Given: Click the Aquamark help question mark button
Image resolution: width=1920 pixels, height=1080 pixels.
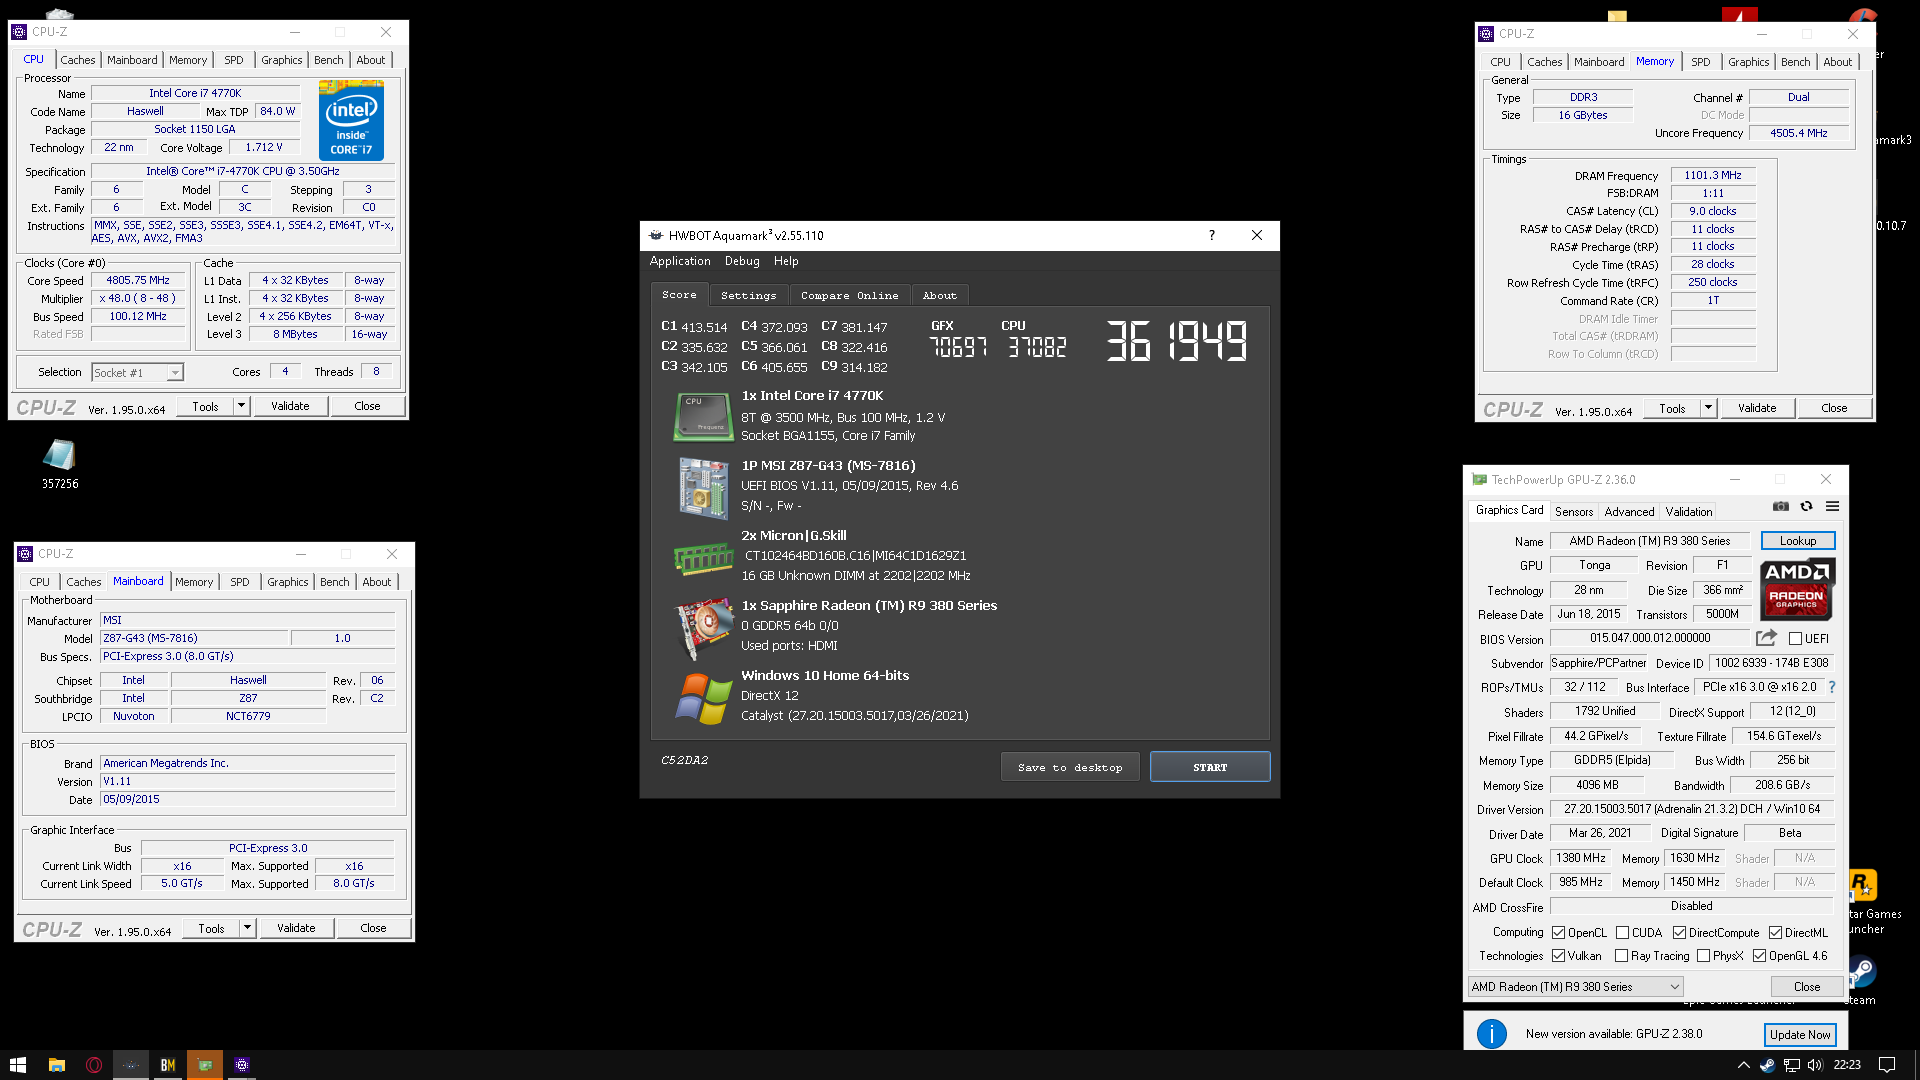Looking at the screenshot, I should (x=1212, y=235).
